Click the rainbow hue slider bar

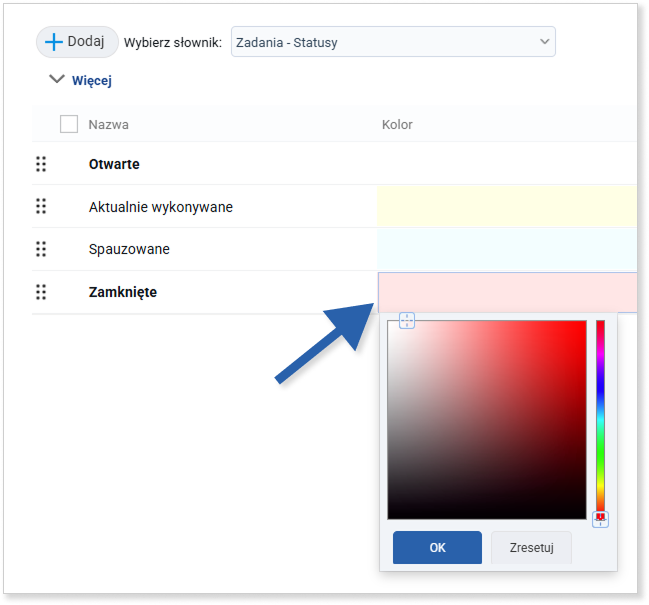(x=600, y=416)
